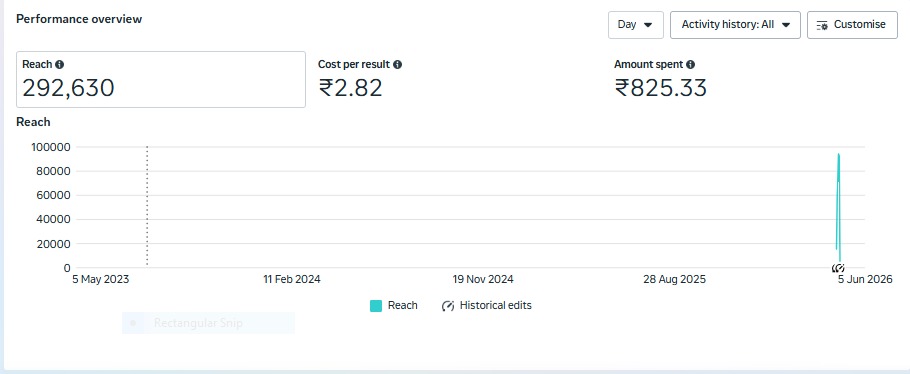Toggle the Reach legend colour swatch
The image size is (910, 374).
tap(376, 305)
